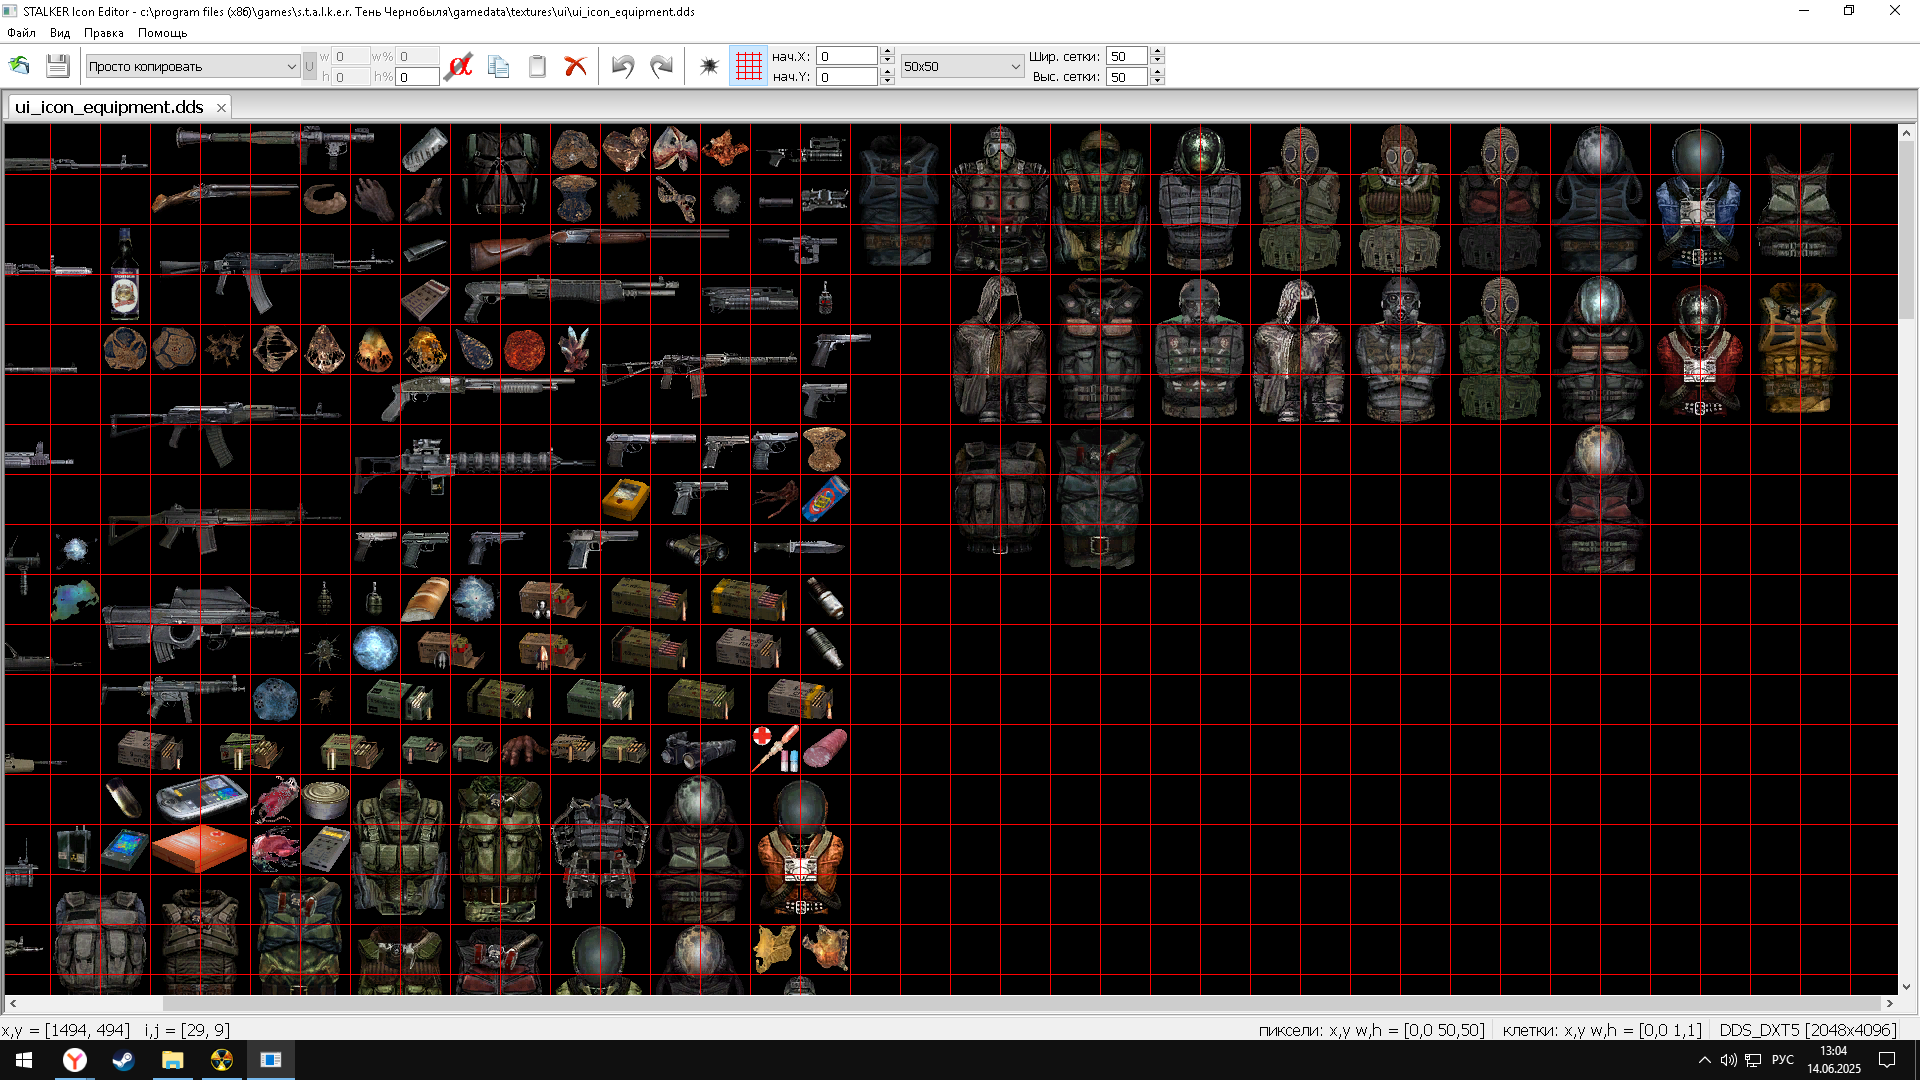This screenshot has height=1080, width=1920.
Task: Toggle the U lock button
Action: click(309, 66)
